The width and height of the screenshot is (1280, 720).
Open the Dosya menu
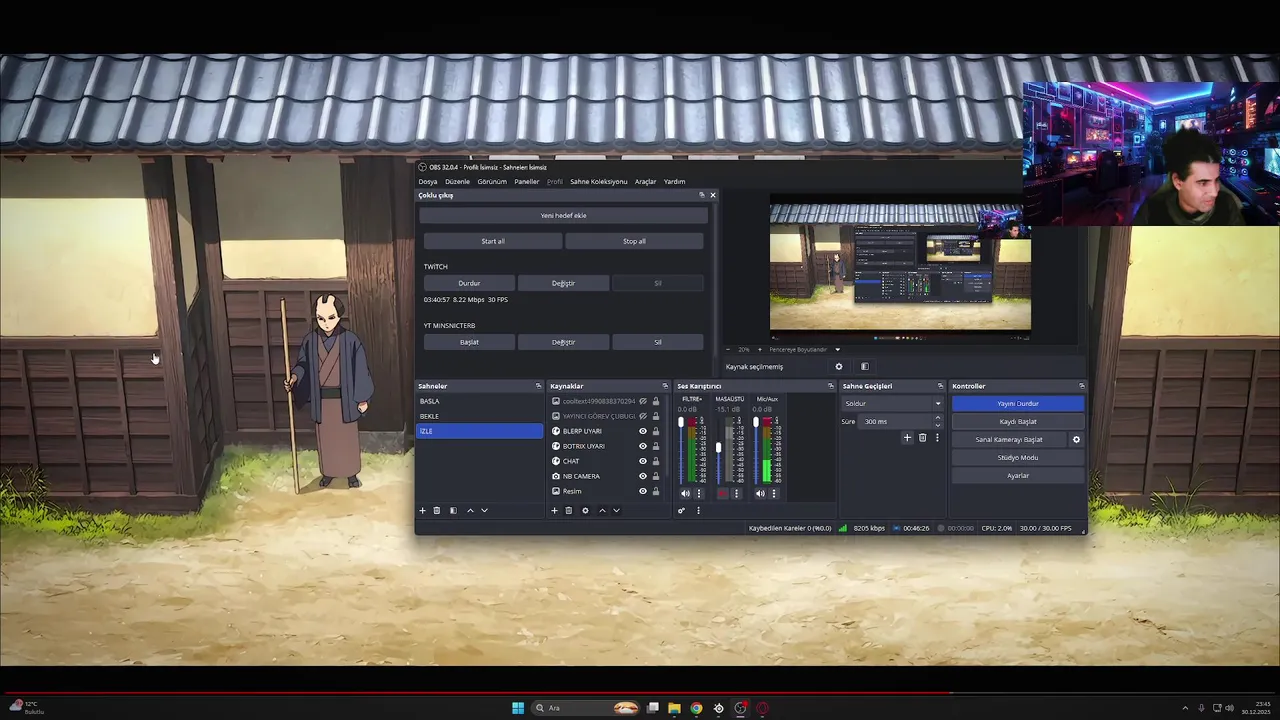click(428, 182)
